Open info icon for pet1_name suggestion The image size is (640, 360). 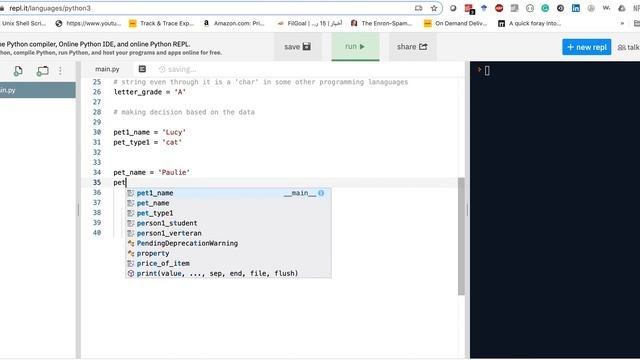click(321, 193)
